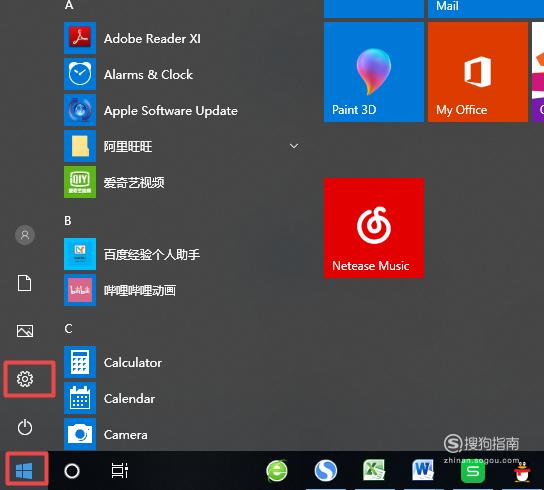The width and height of the screenshot is (544, 490).
Task: Select the "Camera" label
Action: 126,435
